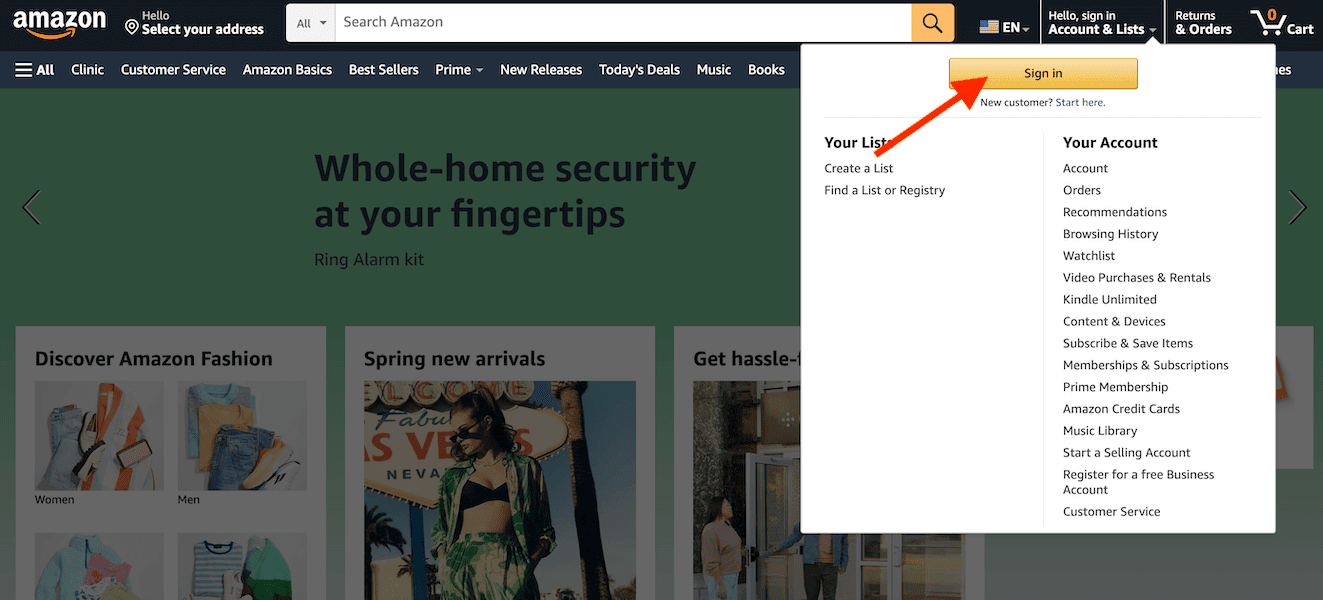The height and width of the screenshot is (600, 1323).
Task: Click the yellow Sign in button
Action: coord(1043,73)
